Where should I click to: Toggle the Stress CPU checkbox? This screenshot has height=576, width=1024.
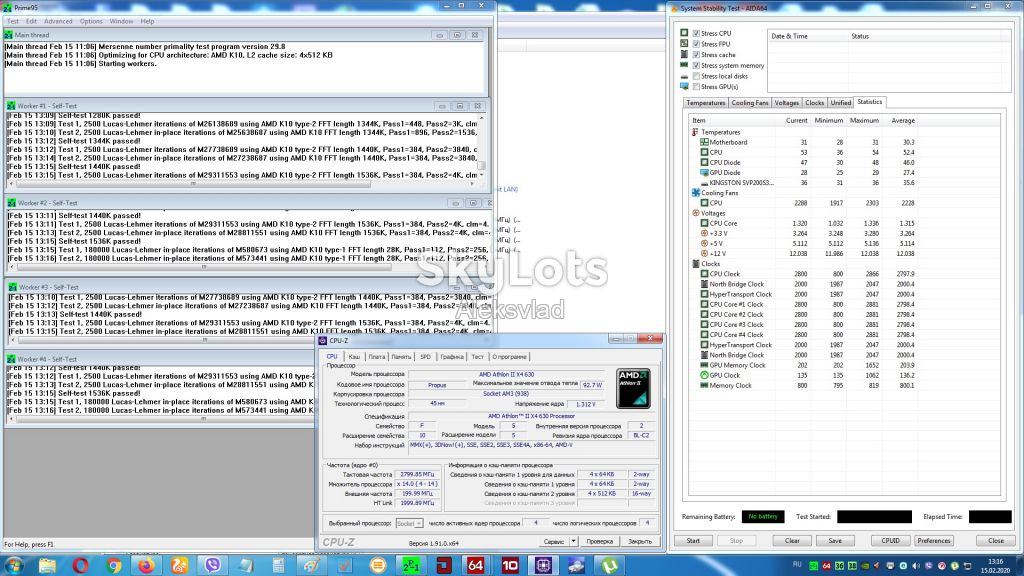[x=696, y=33]
